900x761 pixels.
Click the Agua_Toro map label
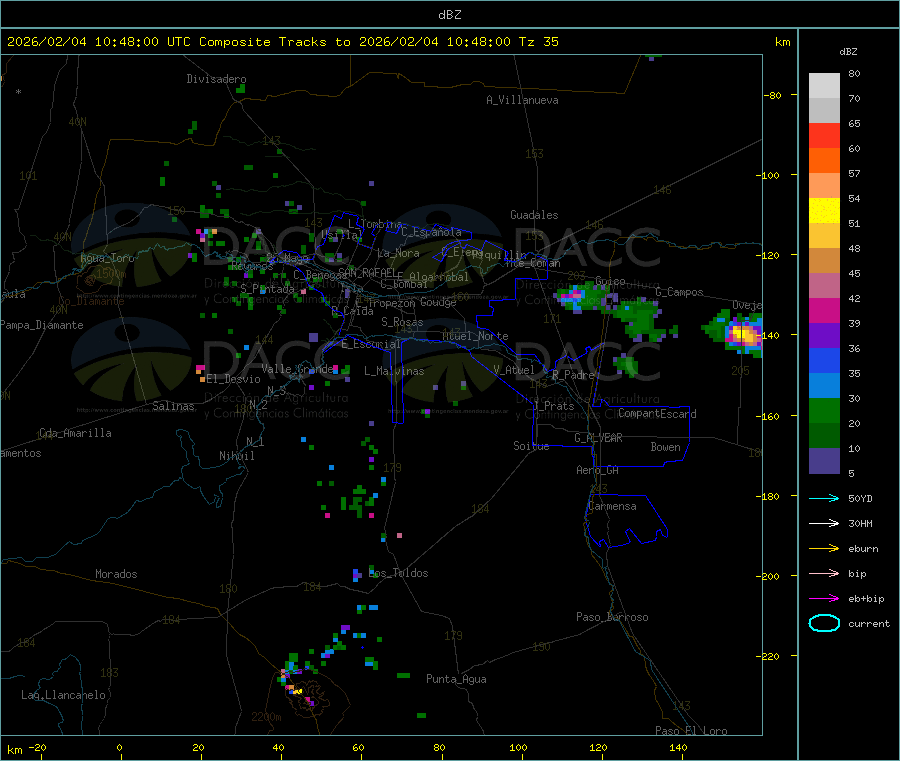(x=107, y=258)
